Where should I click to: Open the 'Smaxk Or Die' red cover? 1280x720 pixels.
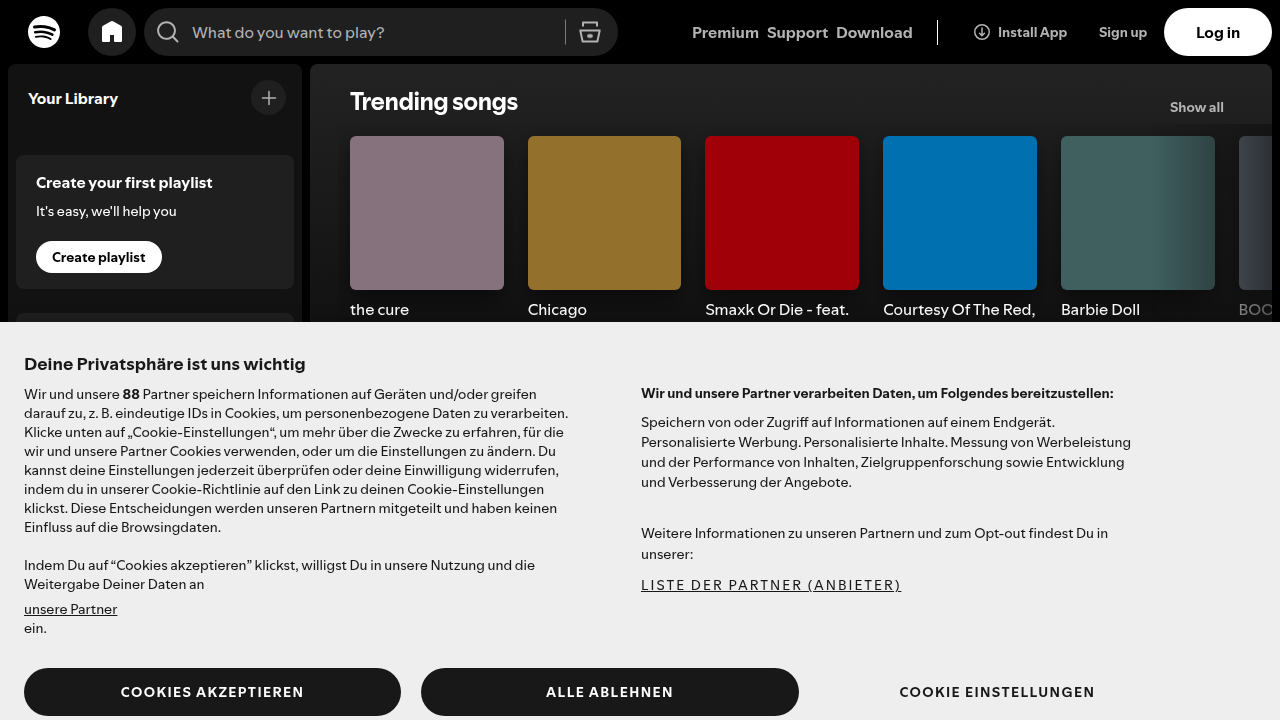pyautogui.click(x=782, y=213)
